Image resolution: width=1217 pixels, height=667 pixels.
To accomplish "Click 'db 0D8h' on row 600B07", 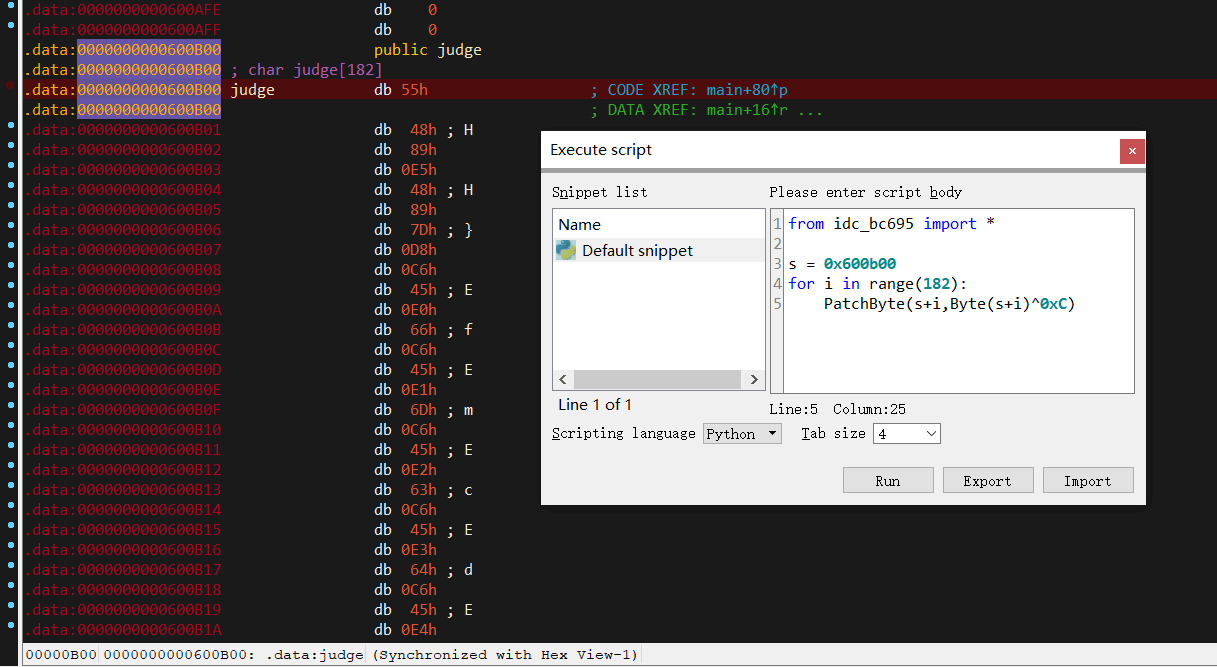I will click(x=405, y=250).
